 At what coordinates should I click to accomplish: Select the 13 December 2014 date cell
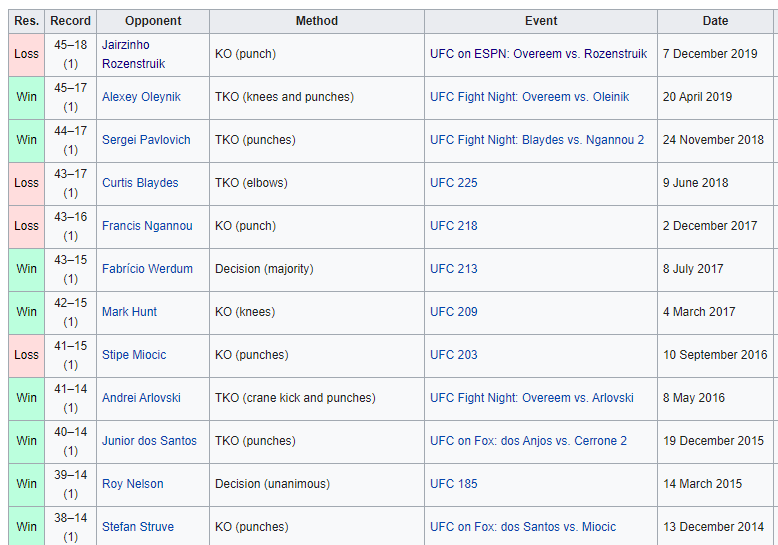coord(715,526)
